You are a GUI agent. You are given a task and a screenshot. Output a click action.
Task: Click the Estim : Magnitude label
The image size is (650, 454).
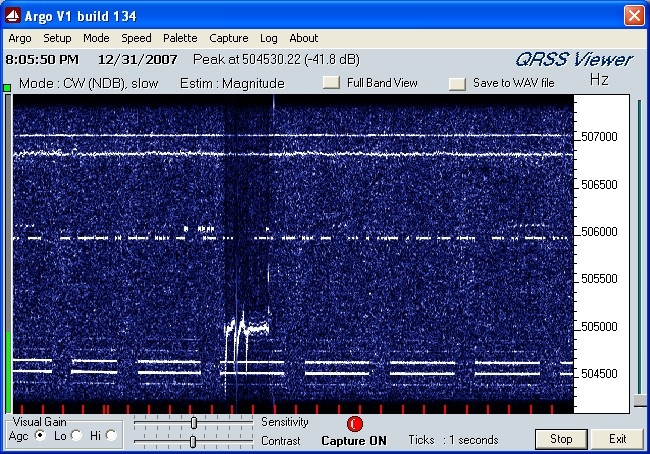[232, 83]
